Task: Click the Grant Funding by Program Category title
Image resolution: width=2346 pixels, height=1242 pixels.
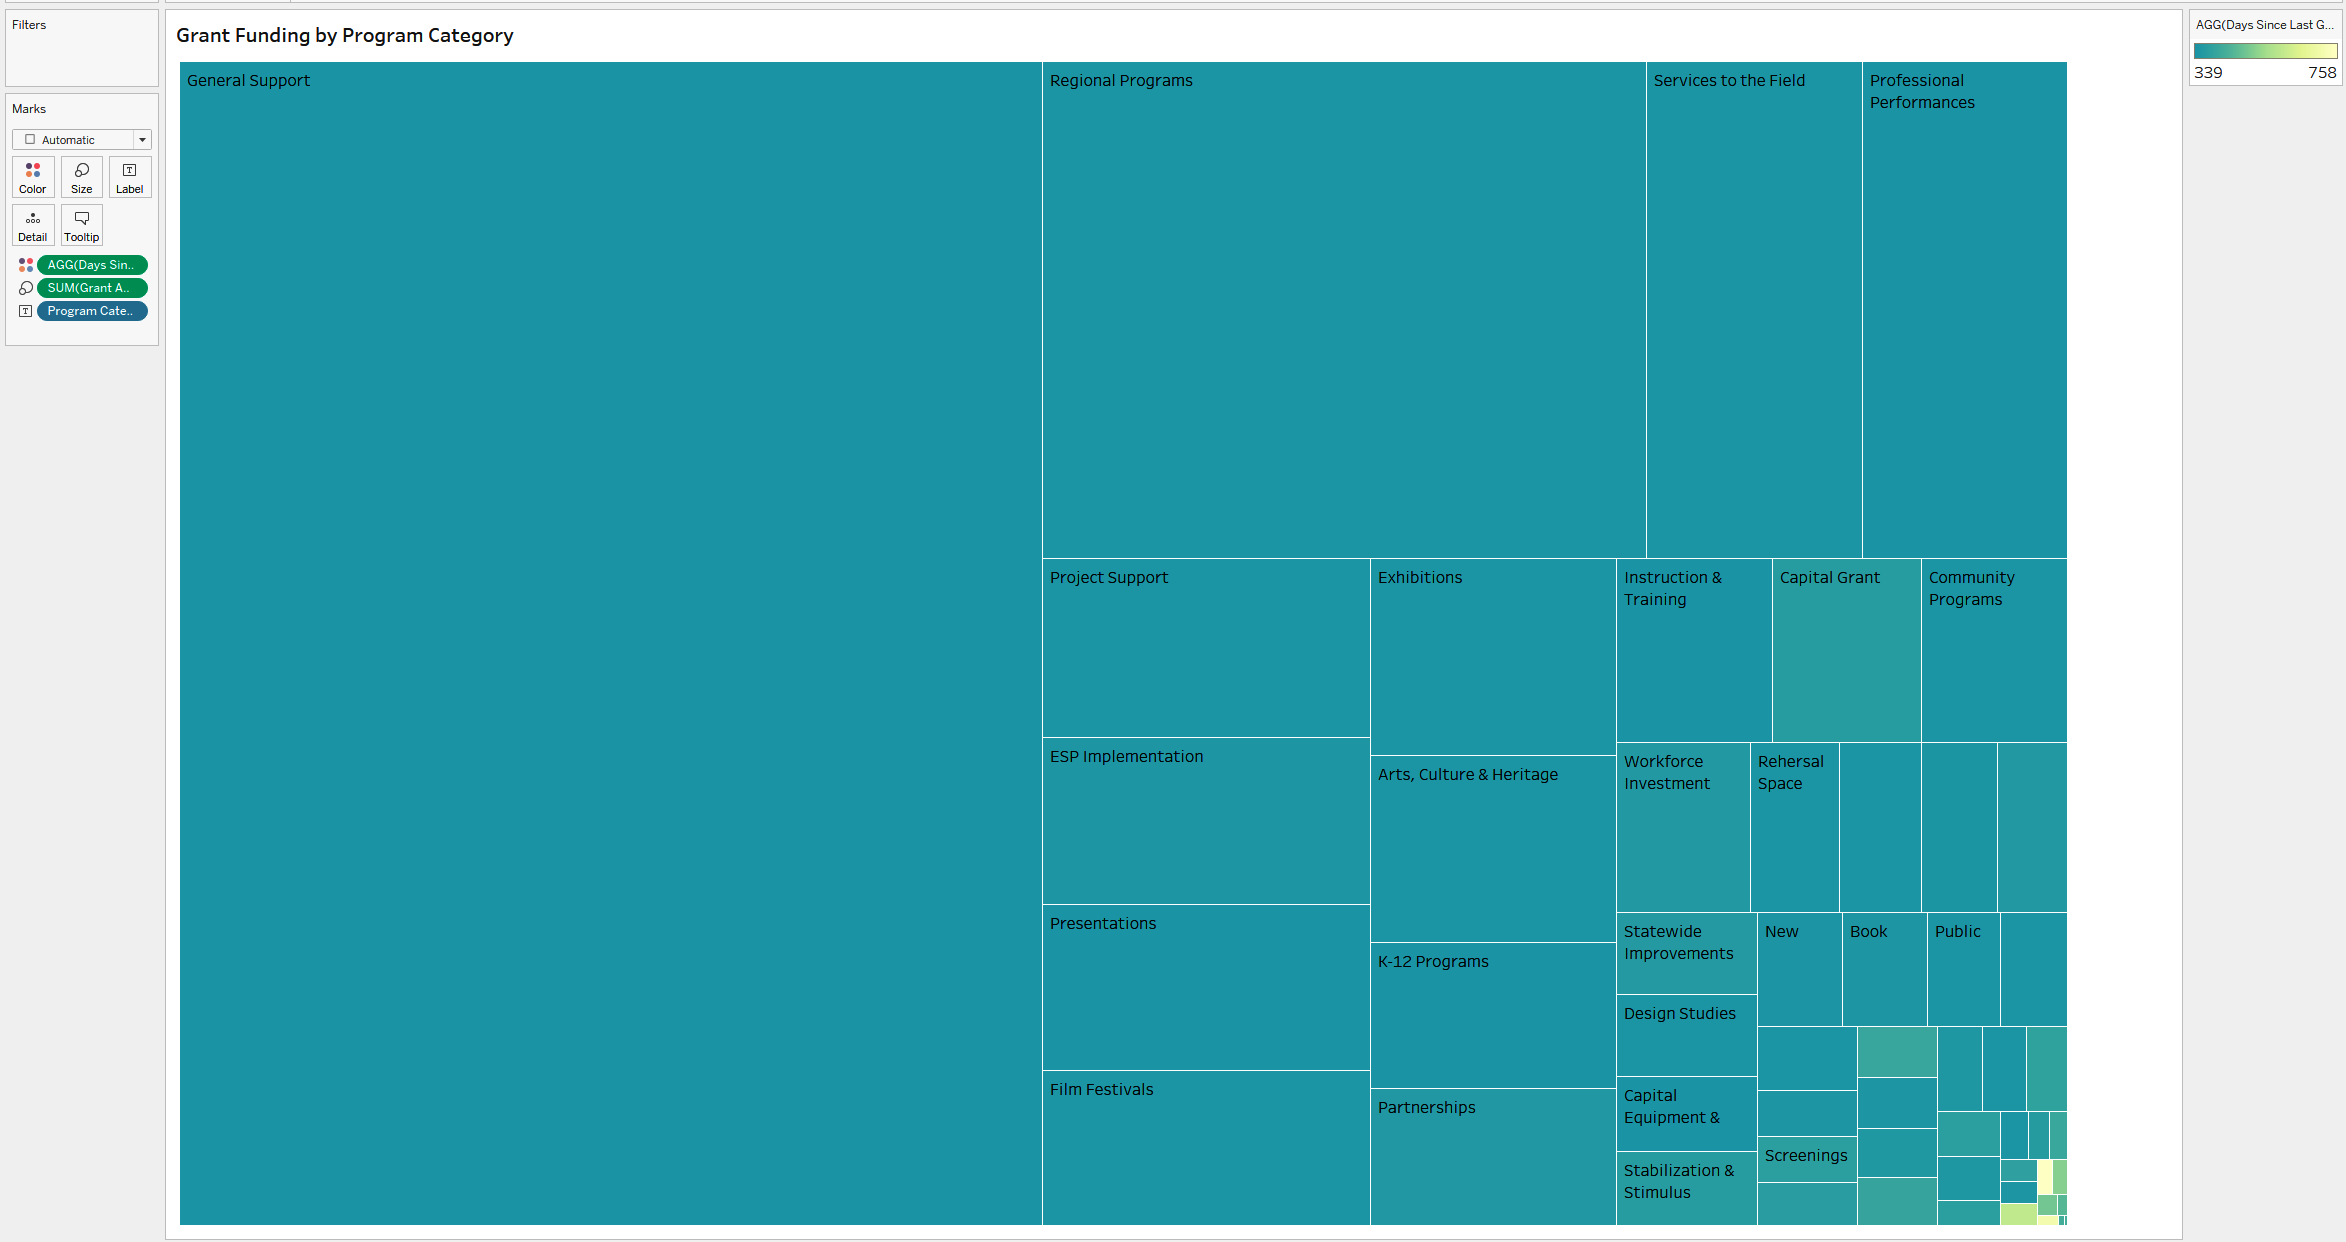Action: 345,35
